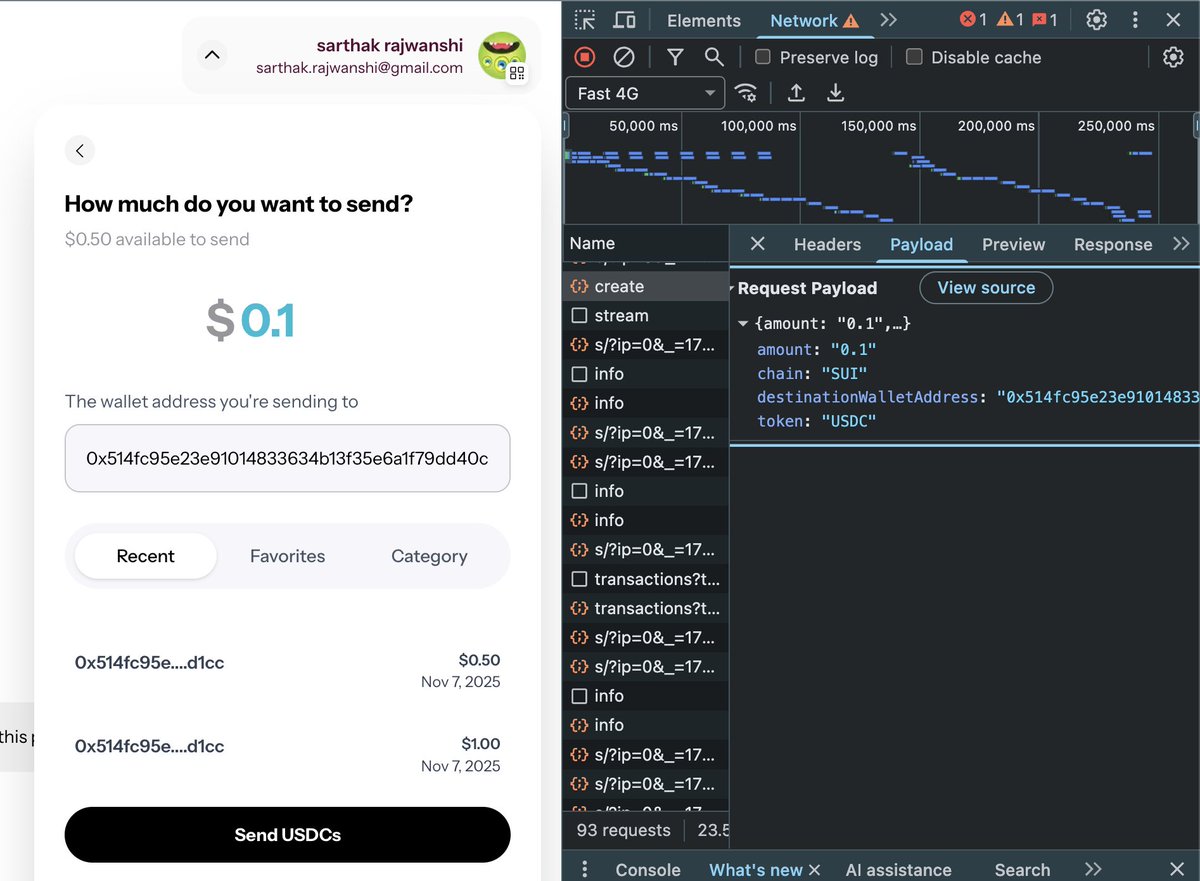Toggle the device toolbar icon
The width and height of the screenshot is (1200, 881).
click(x=624, y=20)
